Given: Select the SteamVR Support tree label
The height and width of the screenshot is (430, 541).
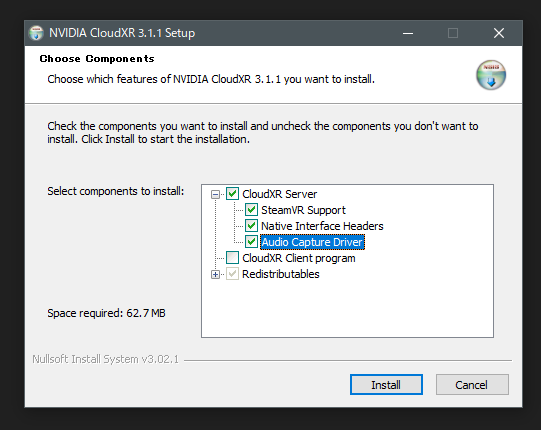Looking at the screenshot, I should [303, 210].
